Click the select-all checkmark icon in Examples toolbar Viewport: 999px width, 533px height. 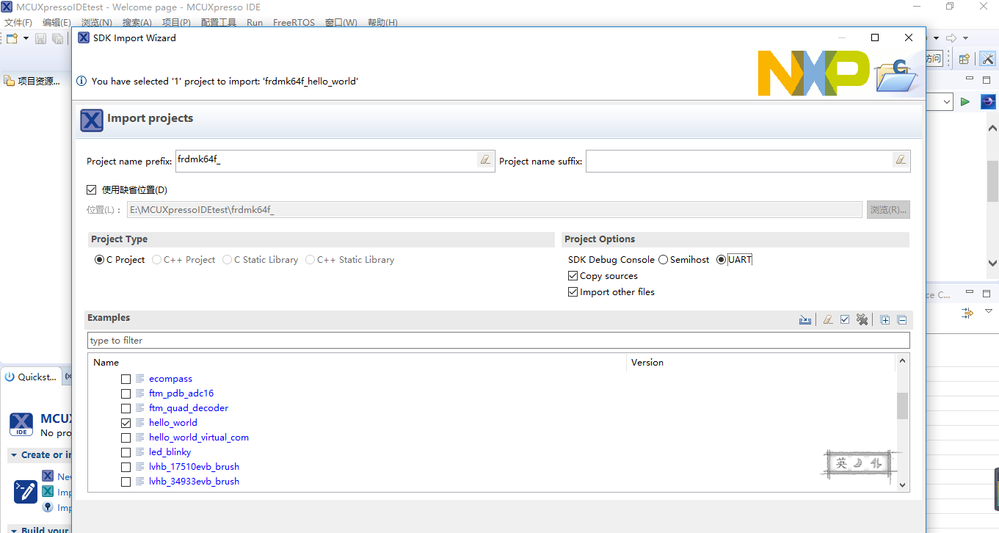[845, 320]
